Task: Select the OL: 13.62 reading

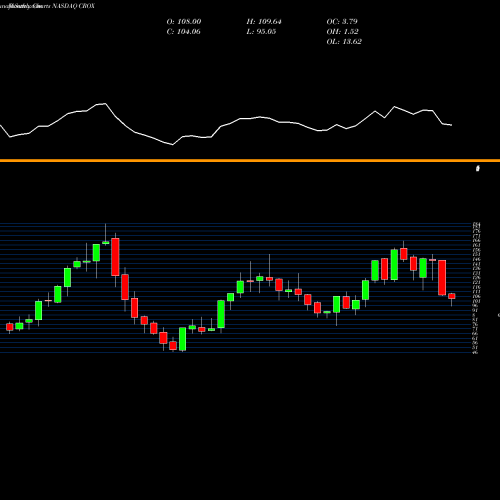Action: click(344, 42)
